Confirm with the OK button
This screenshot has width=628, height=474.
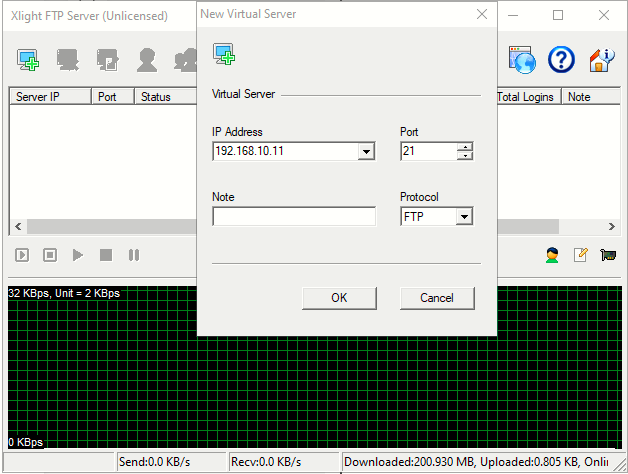click(x=339, y=298)
